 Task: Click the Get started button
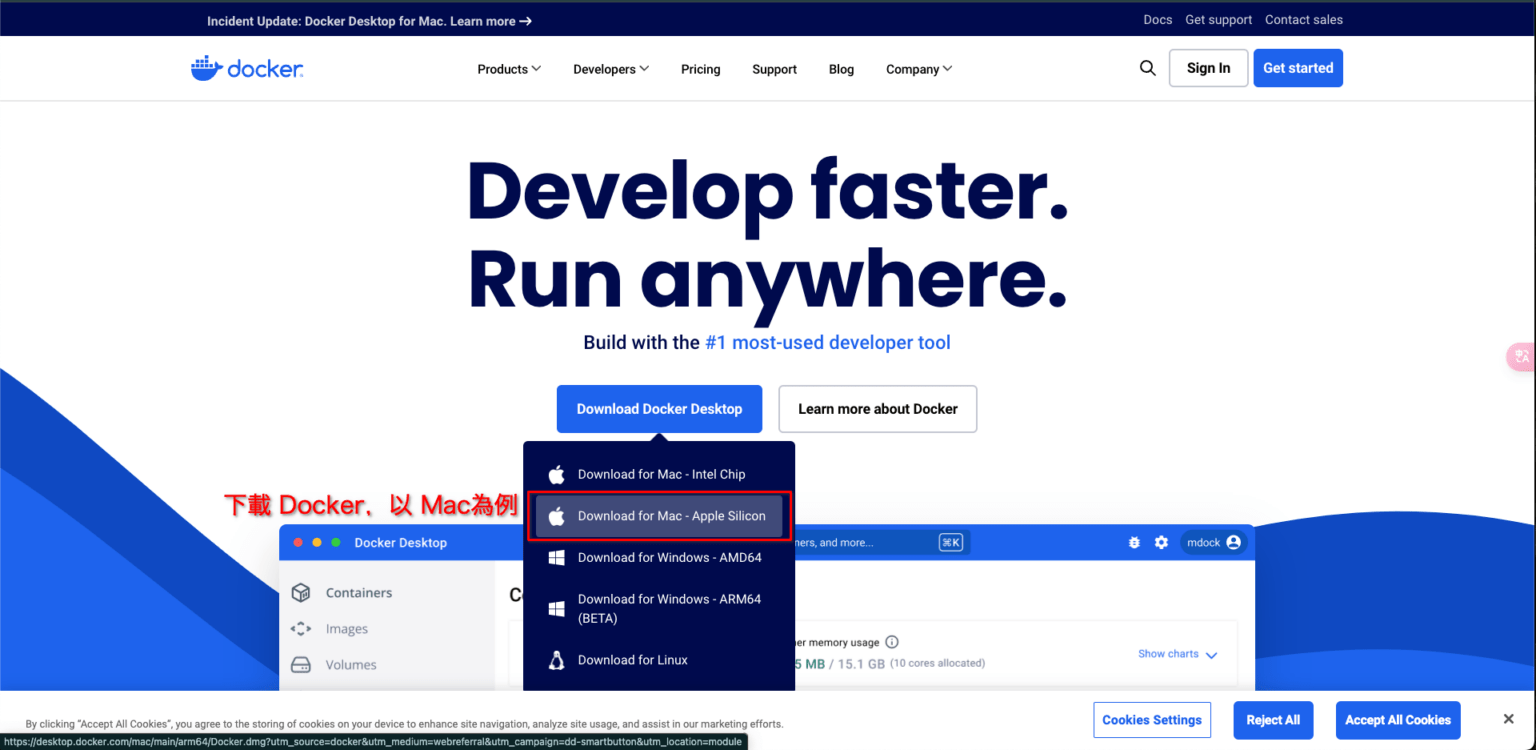click(1298, 68)
